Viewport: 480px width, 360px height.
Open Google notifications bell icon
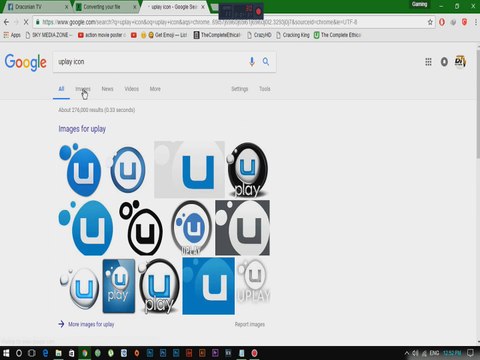(x=444, y=62)
